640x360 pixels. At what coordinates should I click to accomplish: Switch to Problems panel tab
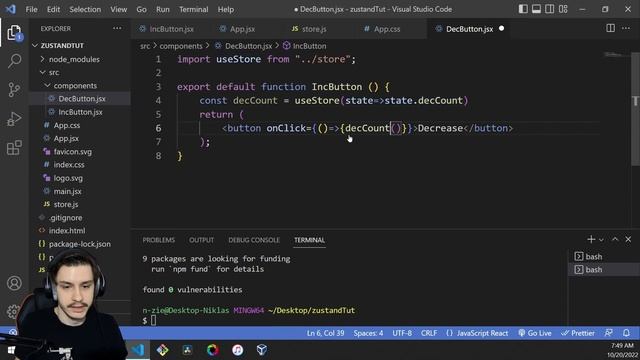point(158,240)
